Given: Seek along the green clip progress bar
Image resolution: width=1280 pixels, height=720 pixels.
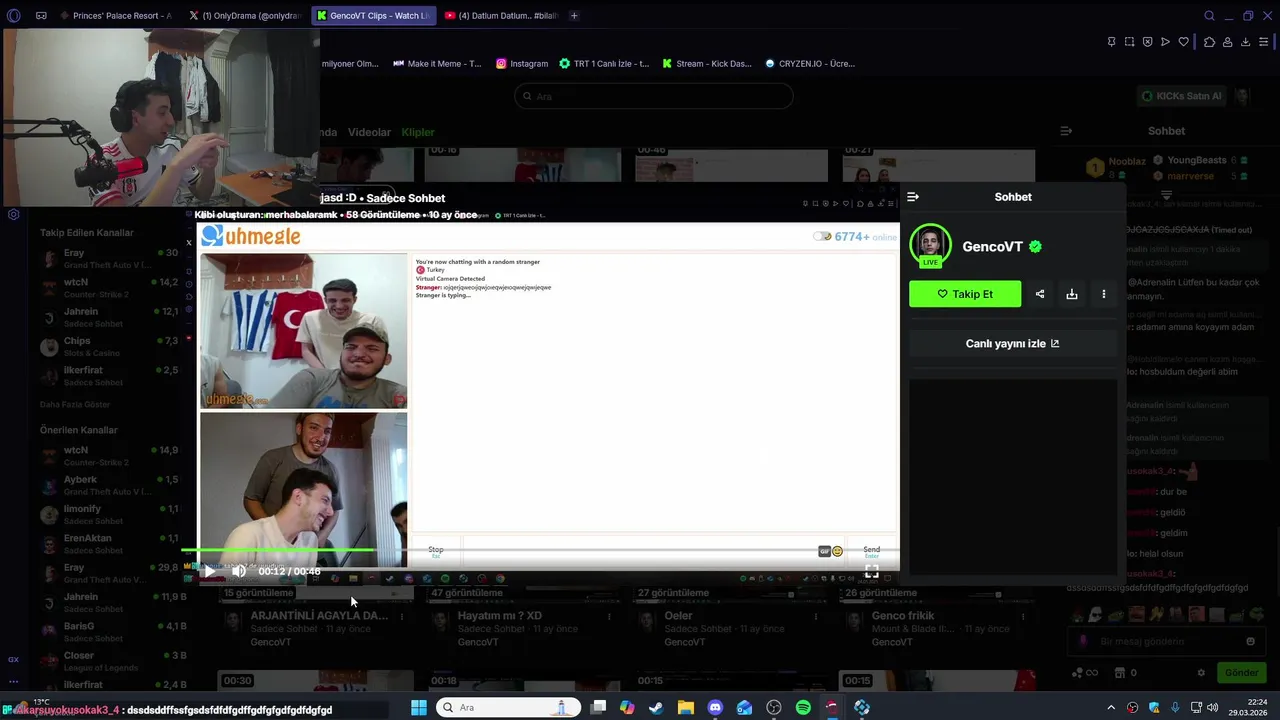Looking at the screenshot, I should [540, 550].
